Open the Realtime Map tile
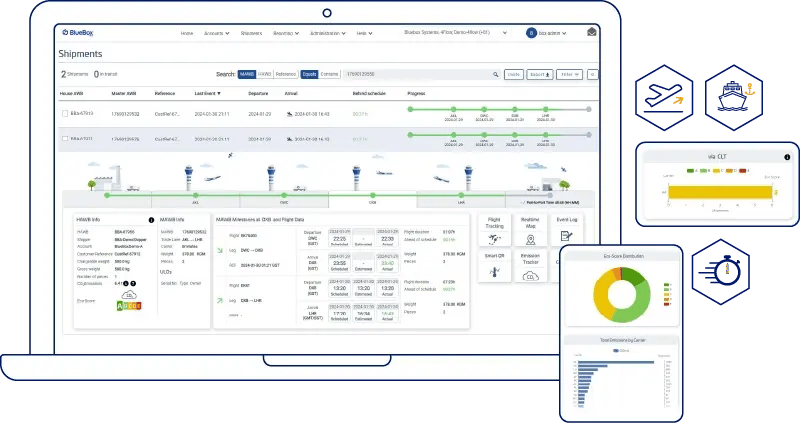This screenshot has height=423, width=800. 531,230
